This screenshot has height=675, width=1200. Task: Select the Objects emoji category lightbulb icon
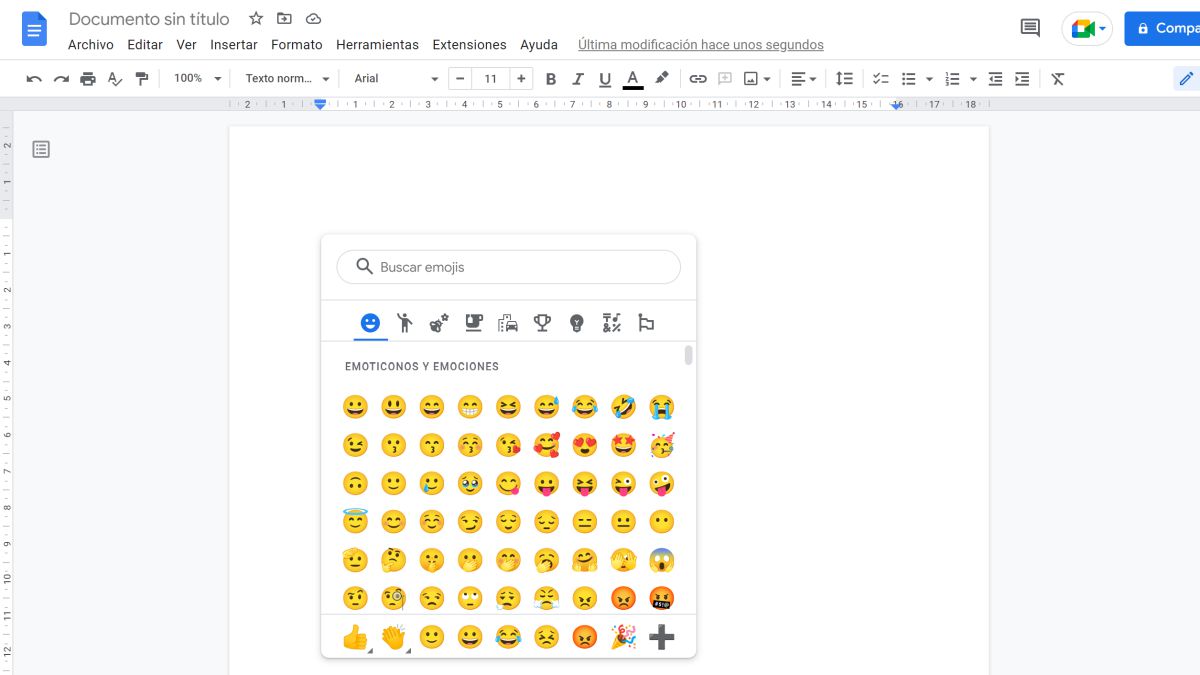pos(576,322)
